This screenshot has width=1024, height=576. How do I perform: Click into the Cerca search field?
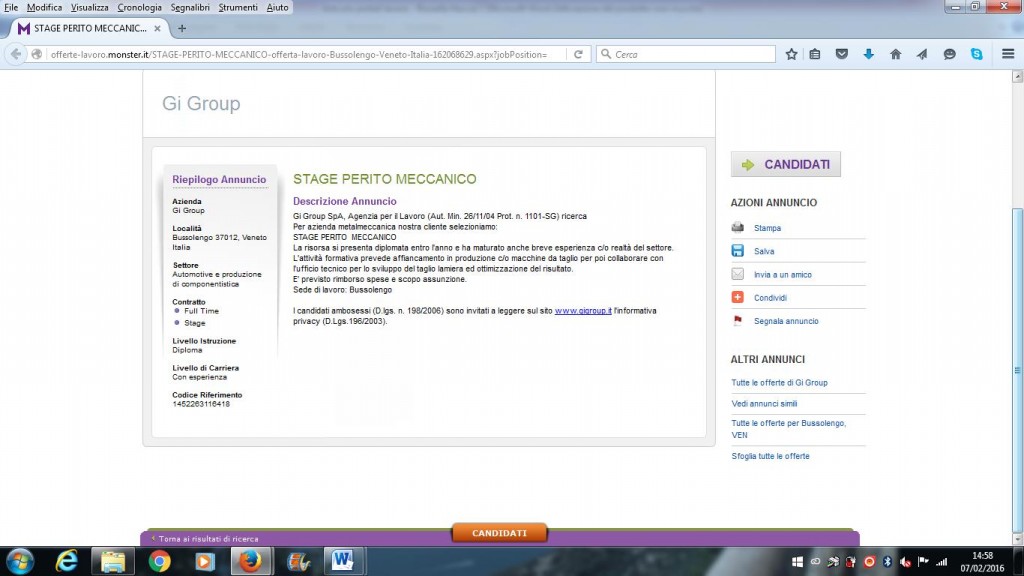point(686,54)
